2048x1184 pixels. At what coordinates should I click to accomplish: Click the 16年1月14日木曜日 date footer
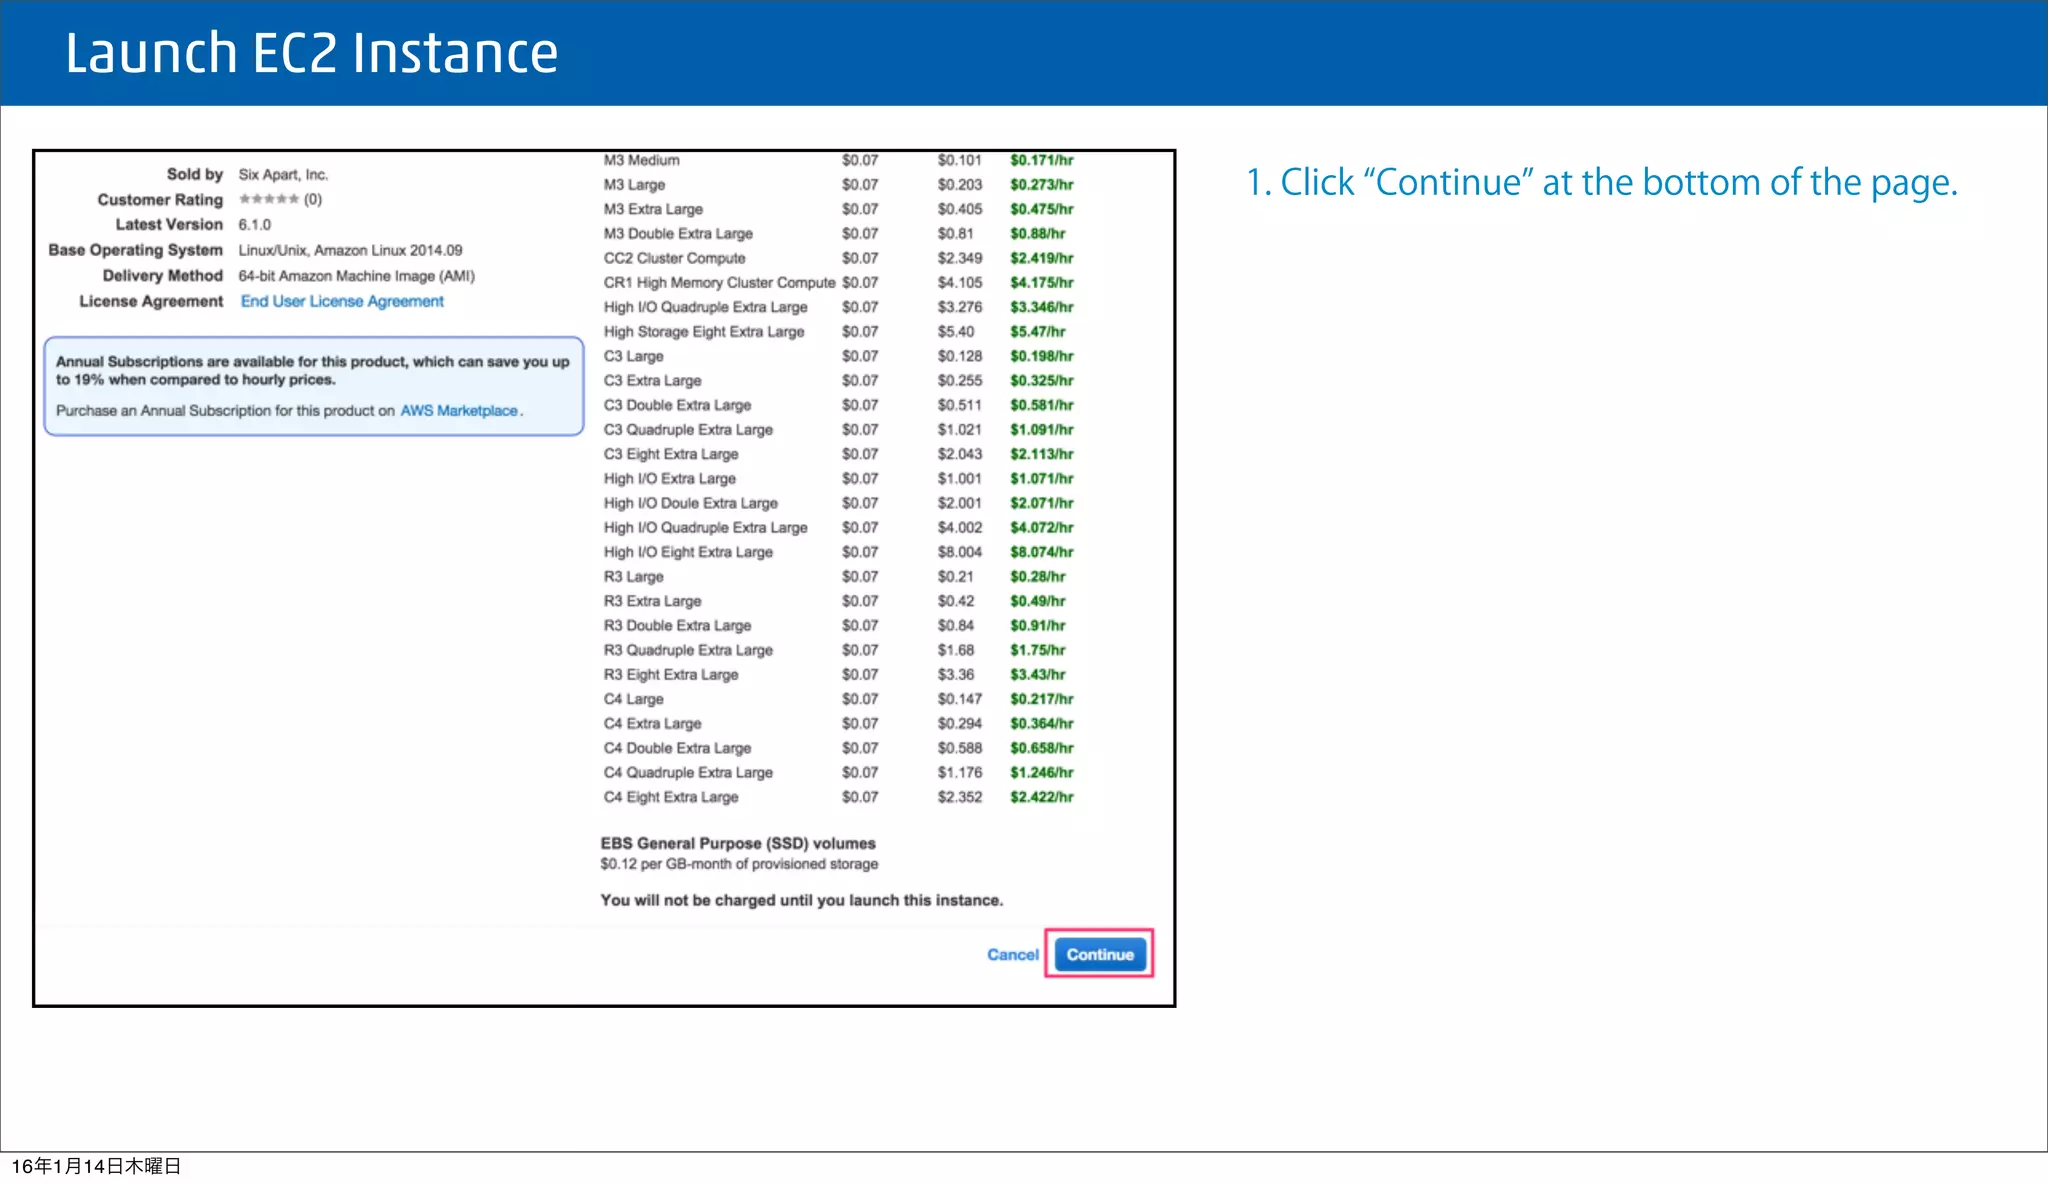click(96, 1166)
